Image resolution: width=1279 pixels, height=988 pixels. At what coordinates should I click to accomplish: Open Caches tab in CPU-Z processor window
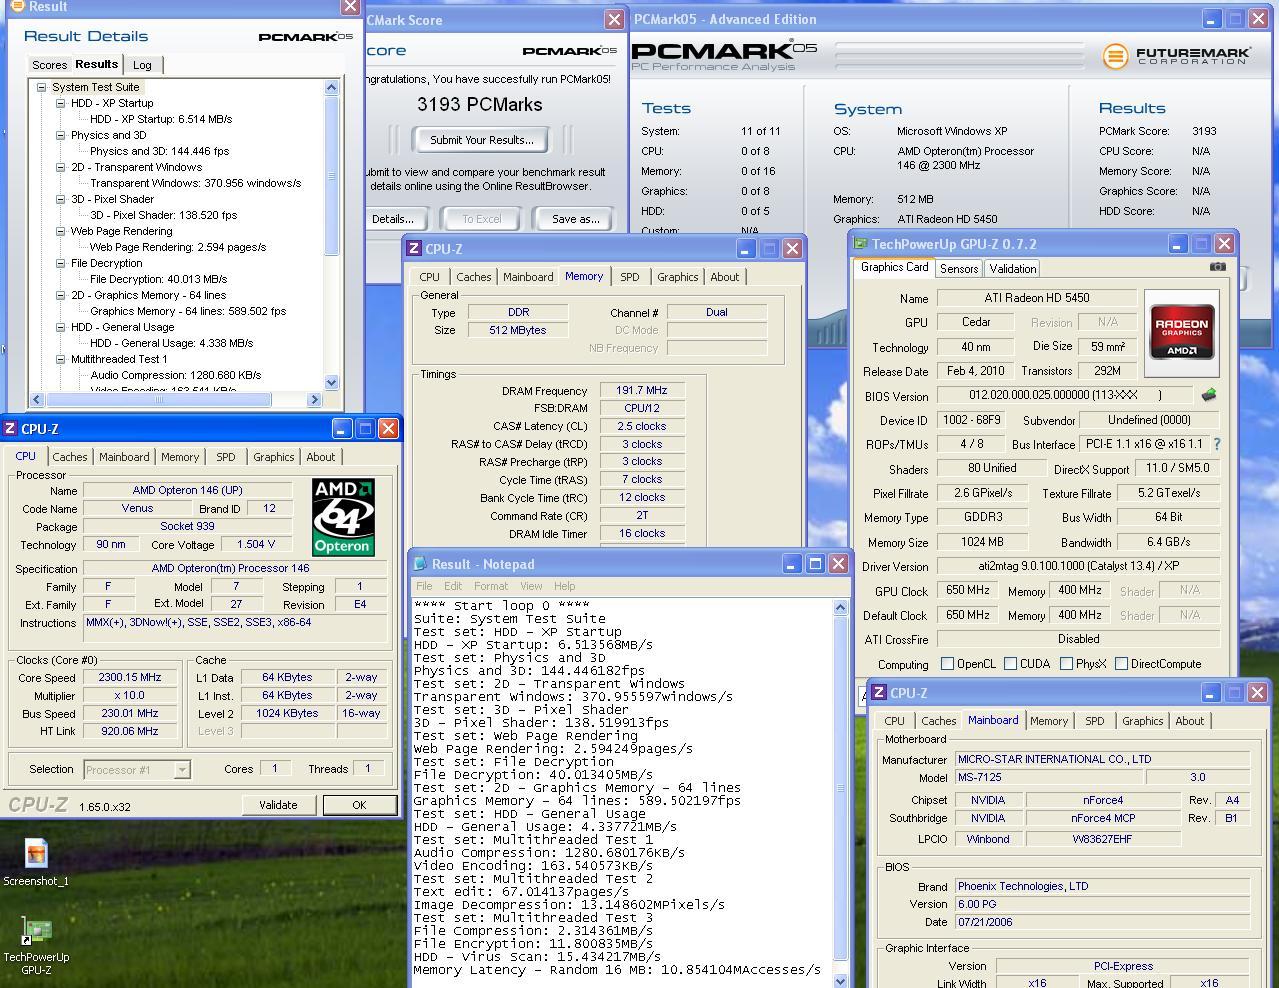point(70,457)
